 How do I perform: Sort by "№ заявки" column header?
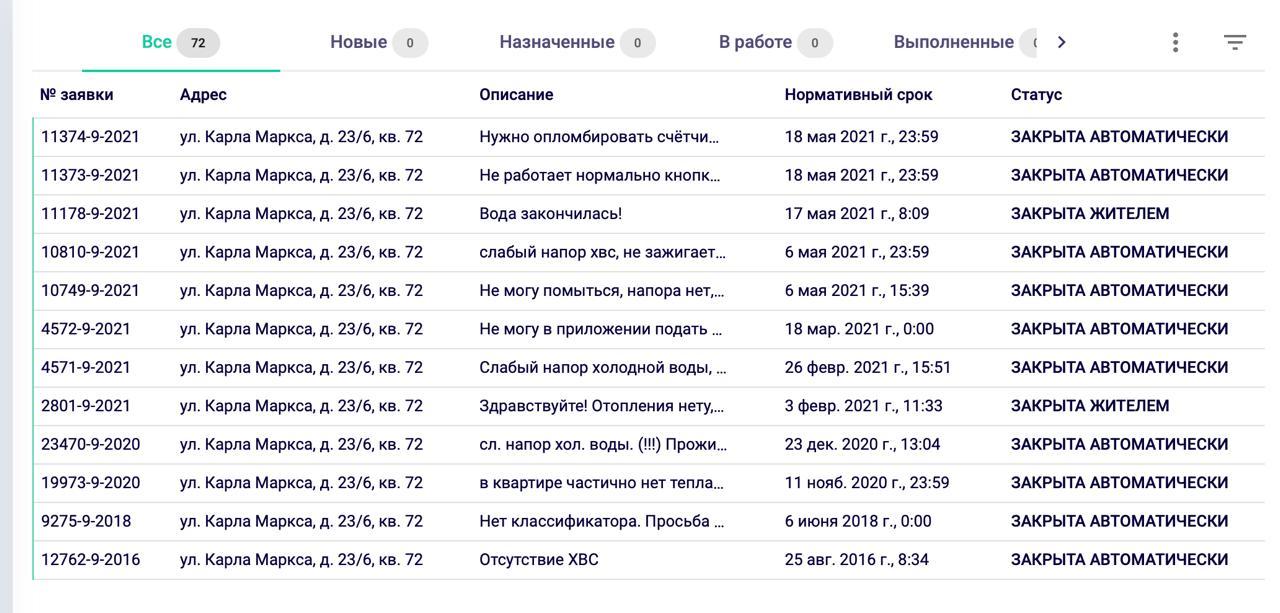[x=76, y=95]
